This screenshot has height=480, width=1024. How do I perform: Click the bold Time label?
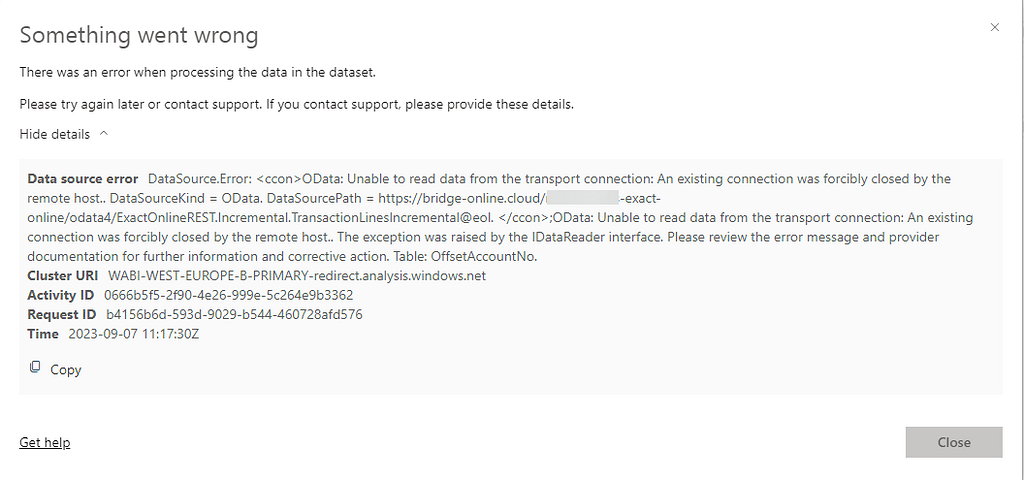43,333
